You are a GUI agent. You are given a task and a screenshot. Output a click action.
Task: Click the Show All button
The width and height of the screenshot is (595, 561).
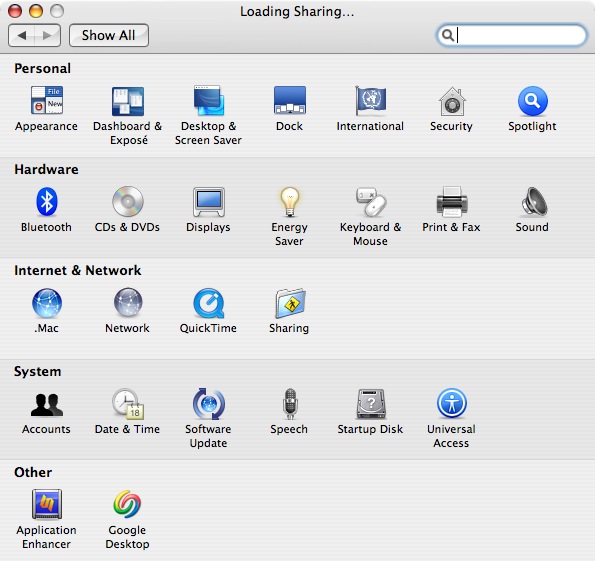[109, 35]
